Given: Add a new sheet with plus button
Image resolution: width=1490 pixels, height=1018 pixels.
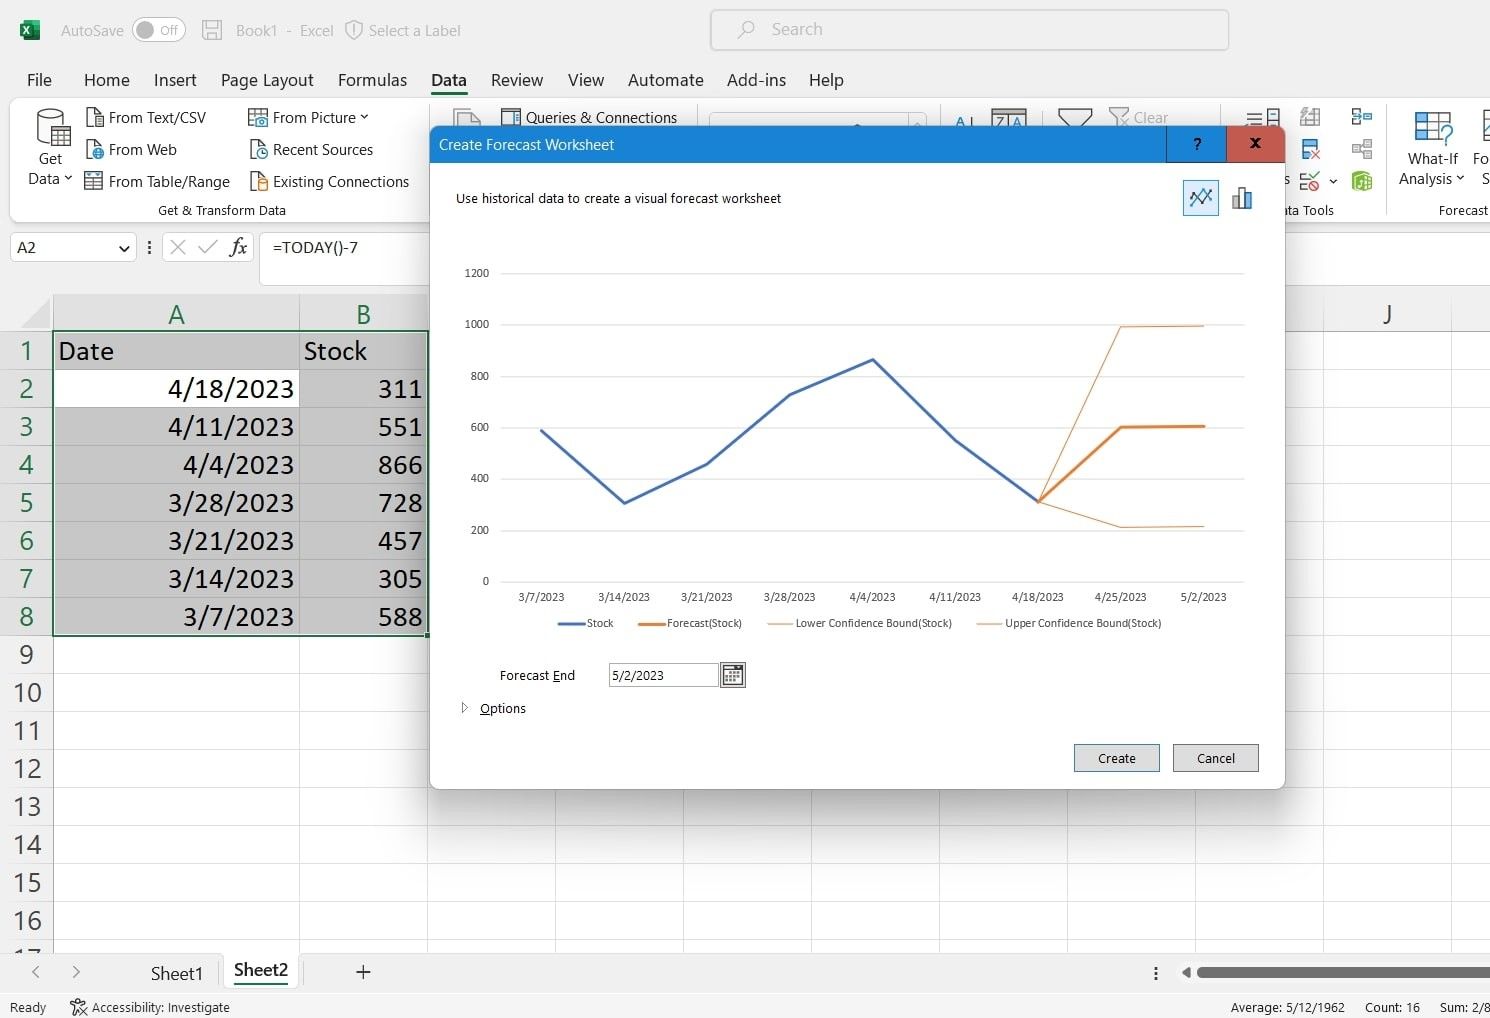Looking at the screenshot, I should pos(363,972).
